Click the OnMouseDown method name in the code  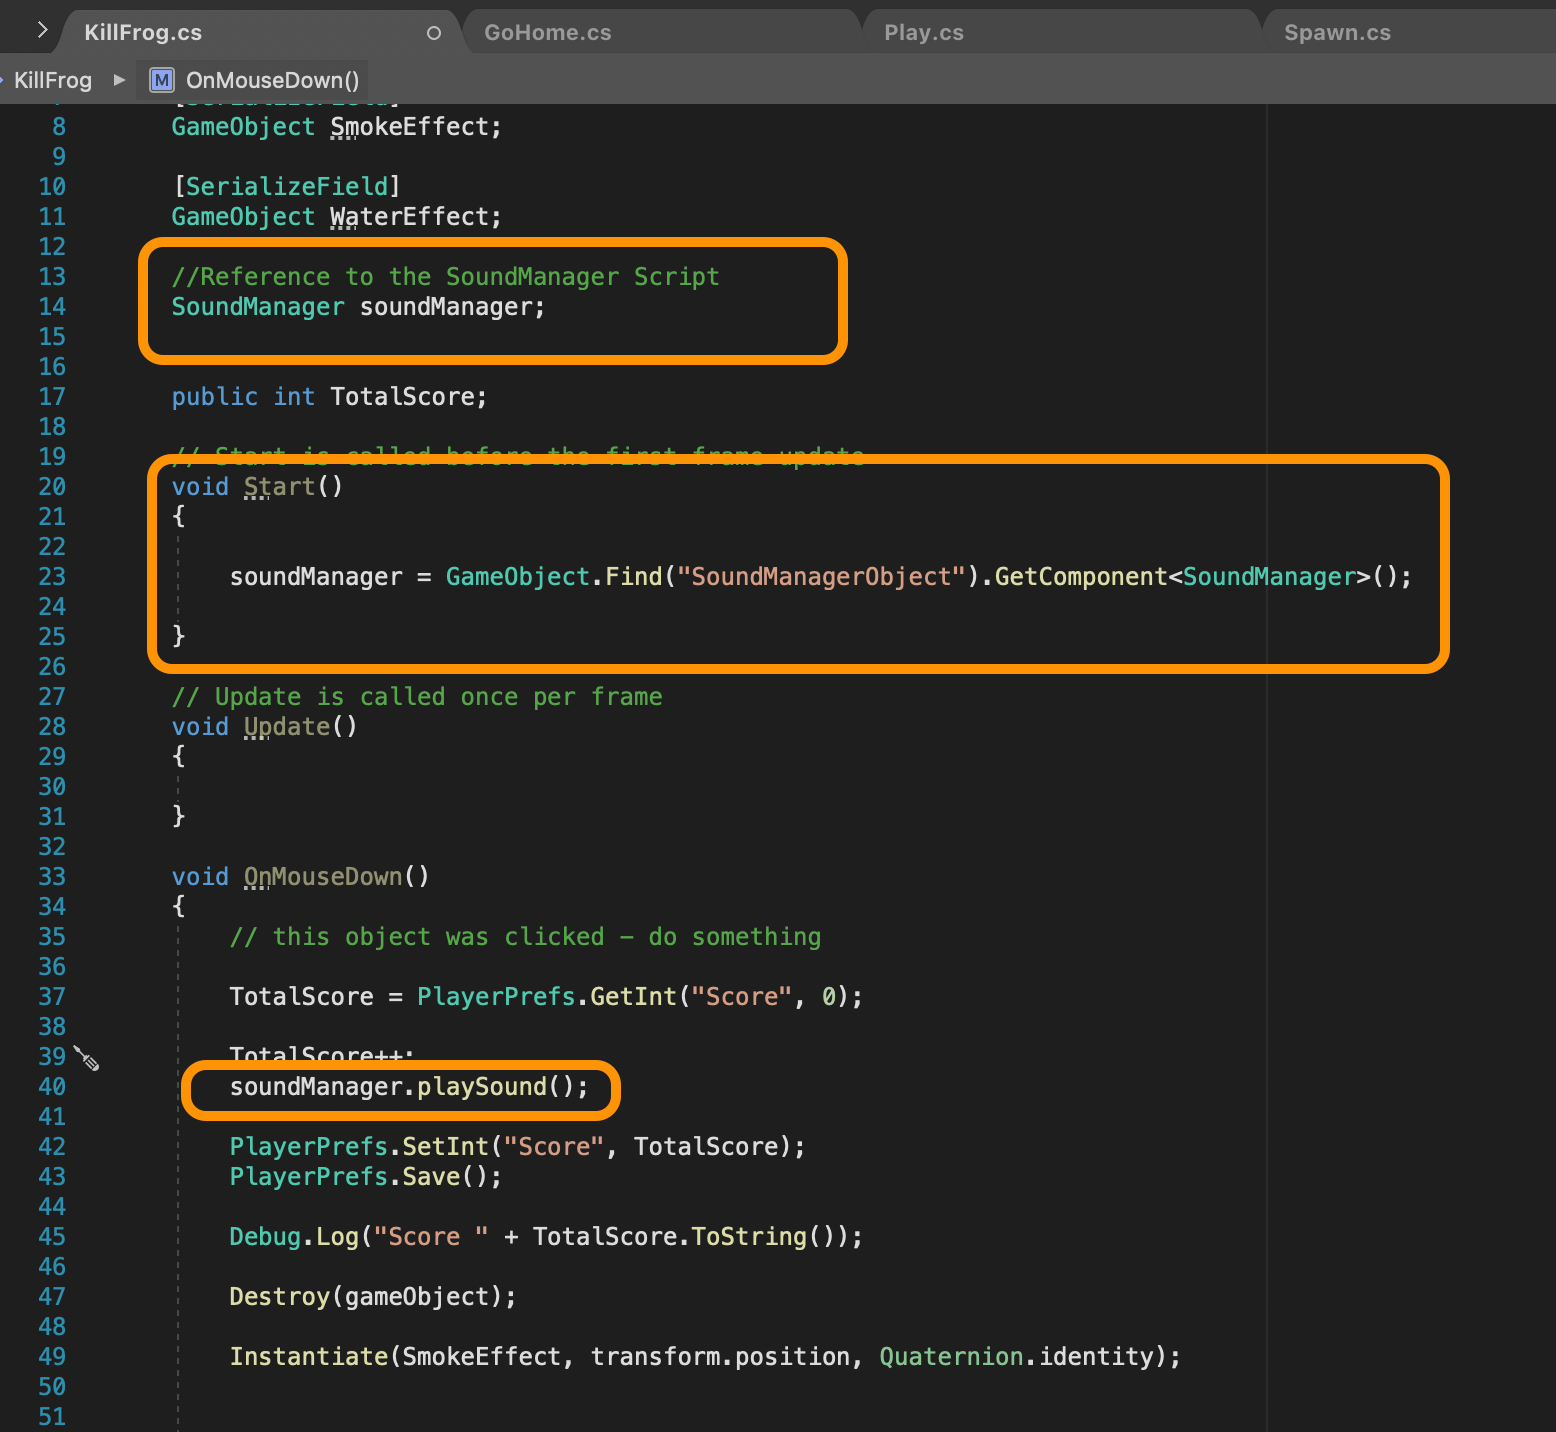point(323,877)
